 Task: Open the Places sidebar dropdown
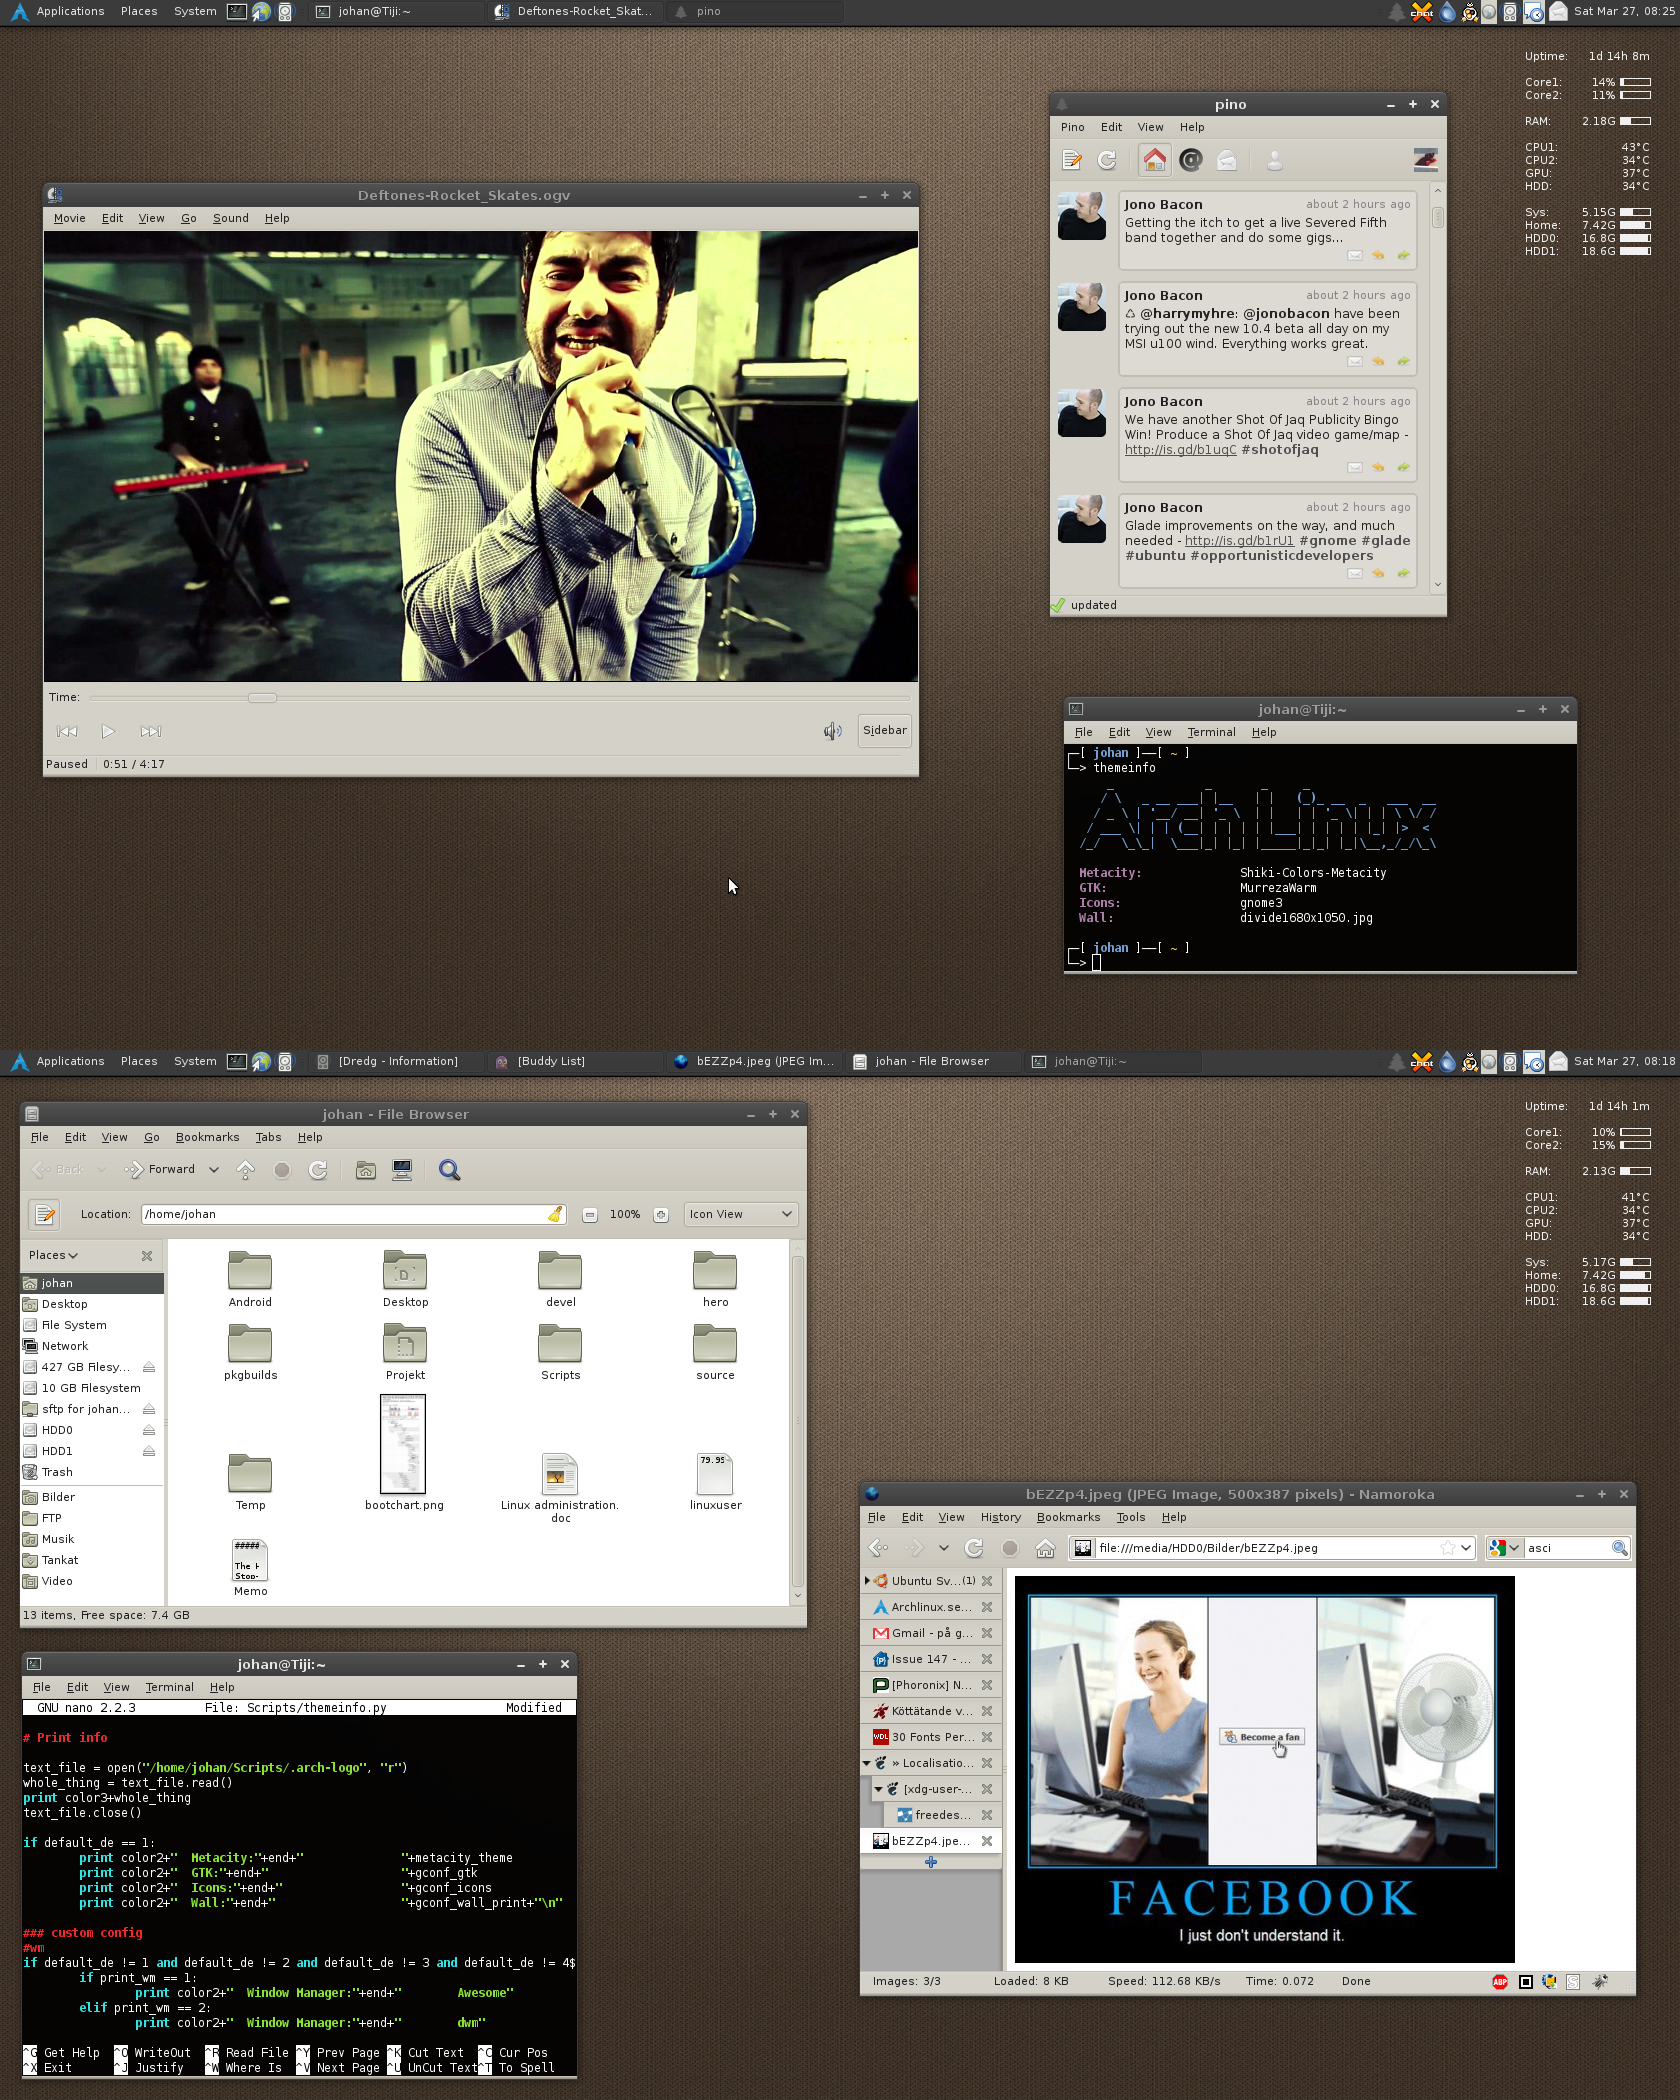click(x=53, y=1256)
